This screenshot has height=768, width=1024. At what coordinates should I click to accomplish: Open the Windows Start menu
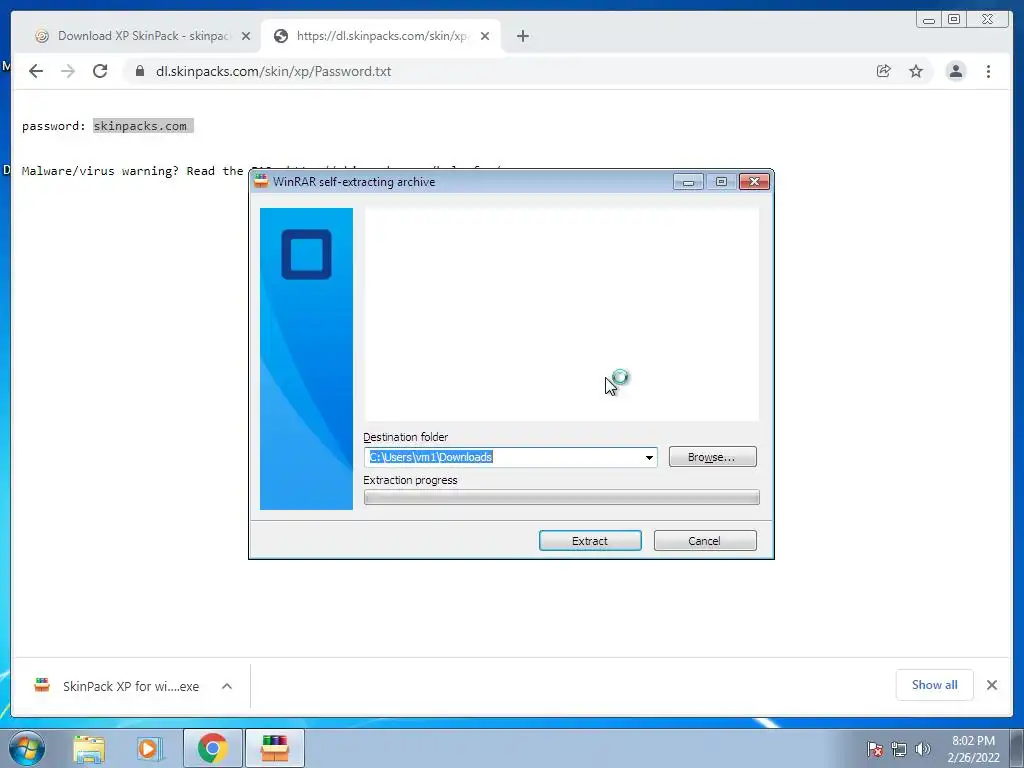[26, 748]
